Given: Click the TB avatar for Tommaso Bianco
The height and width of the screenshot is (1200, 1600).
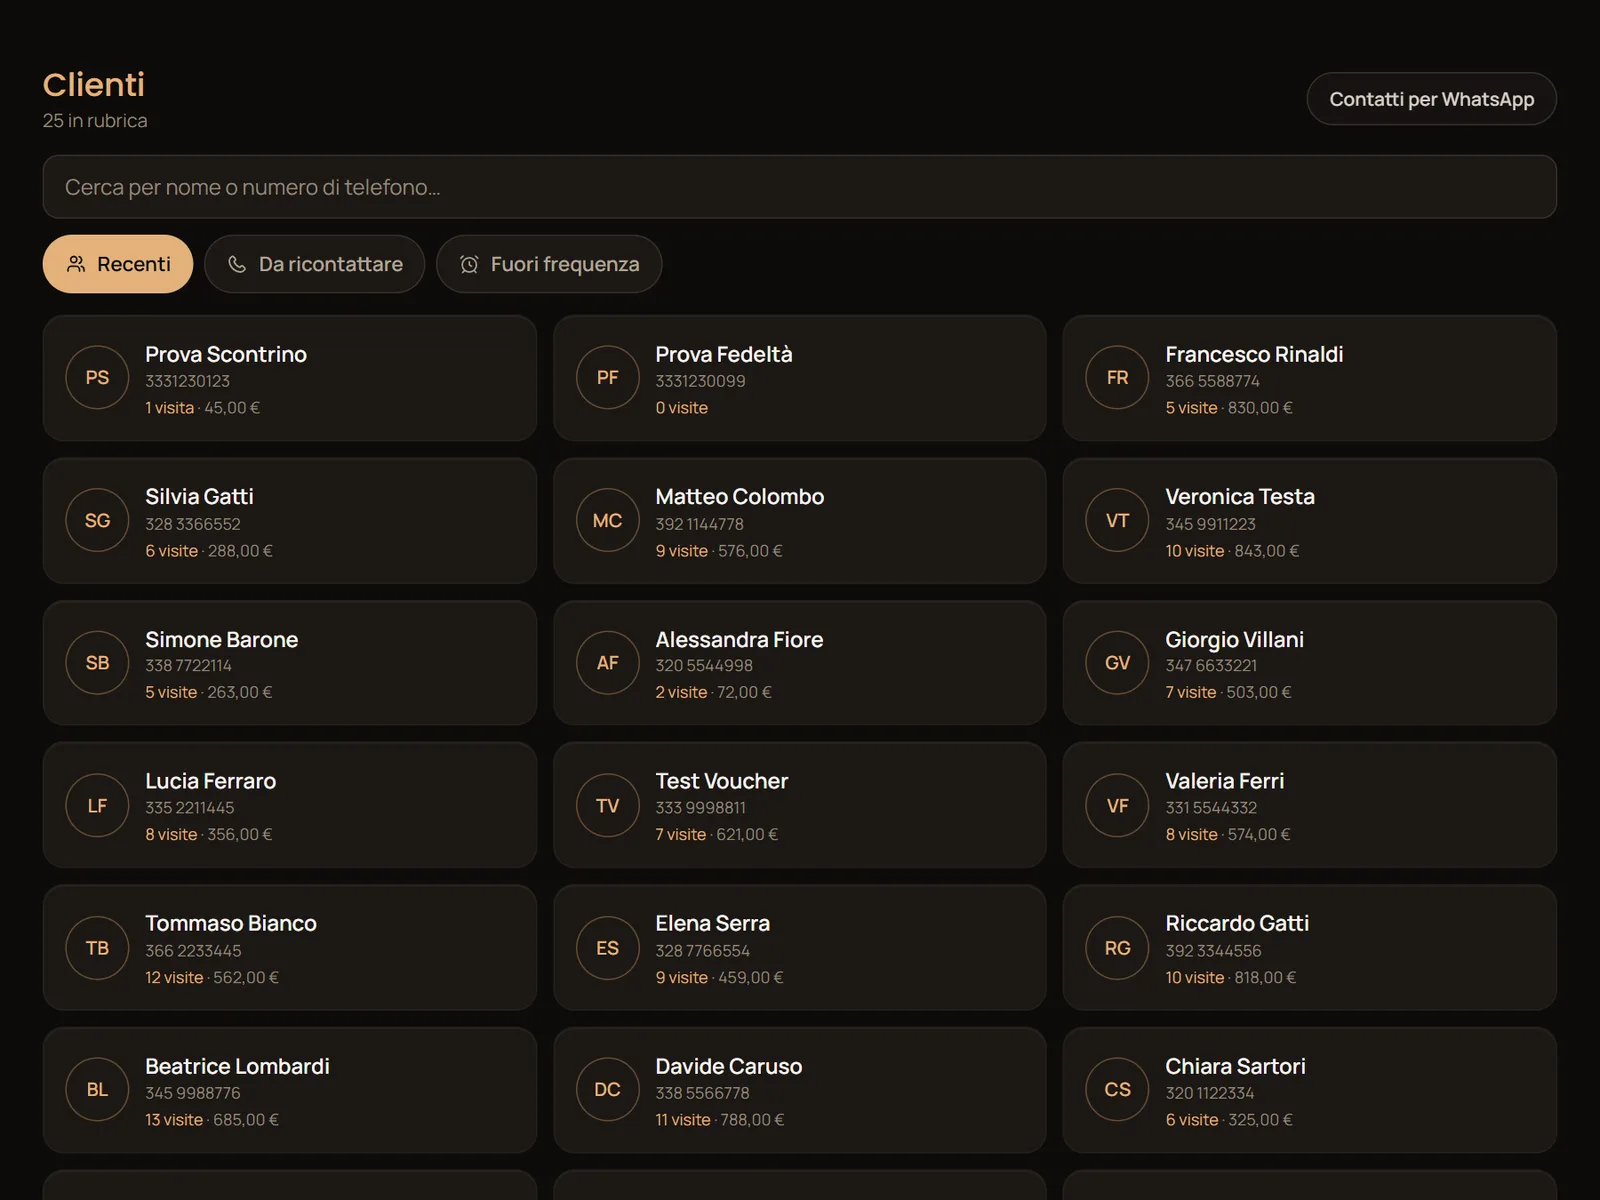Looking at the screenshot, I should pyautogui.click(x=97, y=948).
